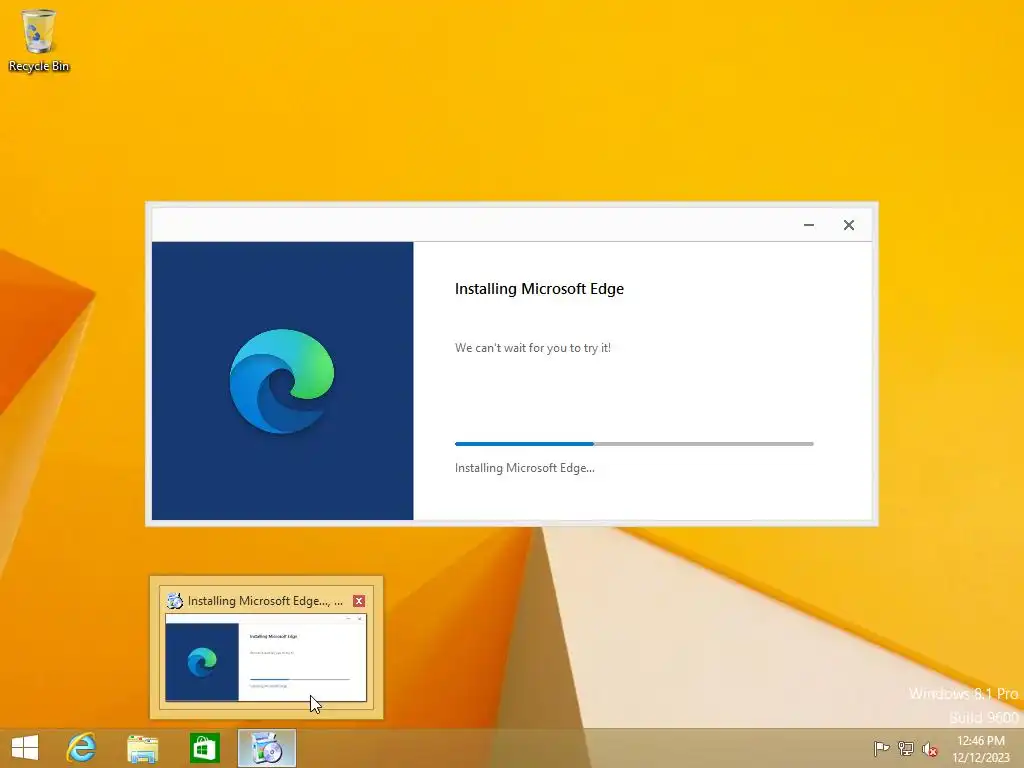The width and height of the screenshot is (1024, 768).
Task: Click the Windows Start button
Action: (25, 748)
